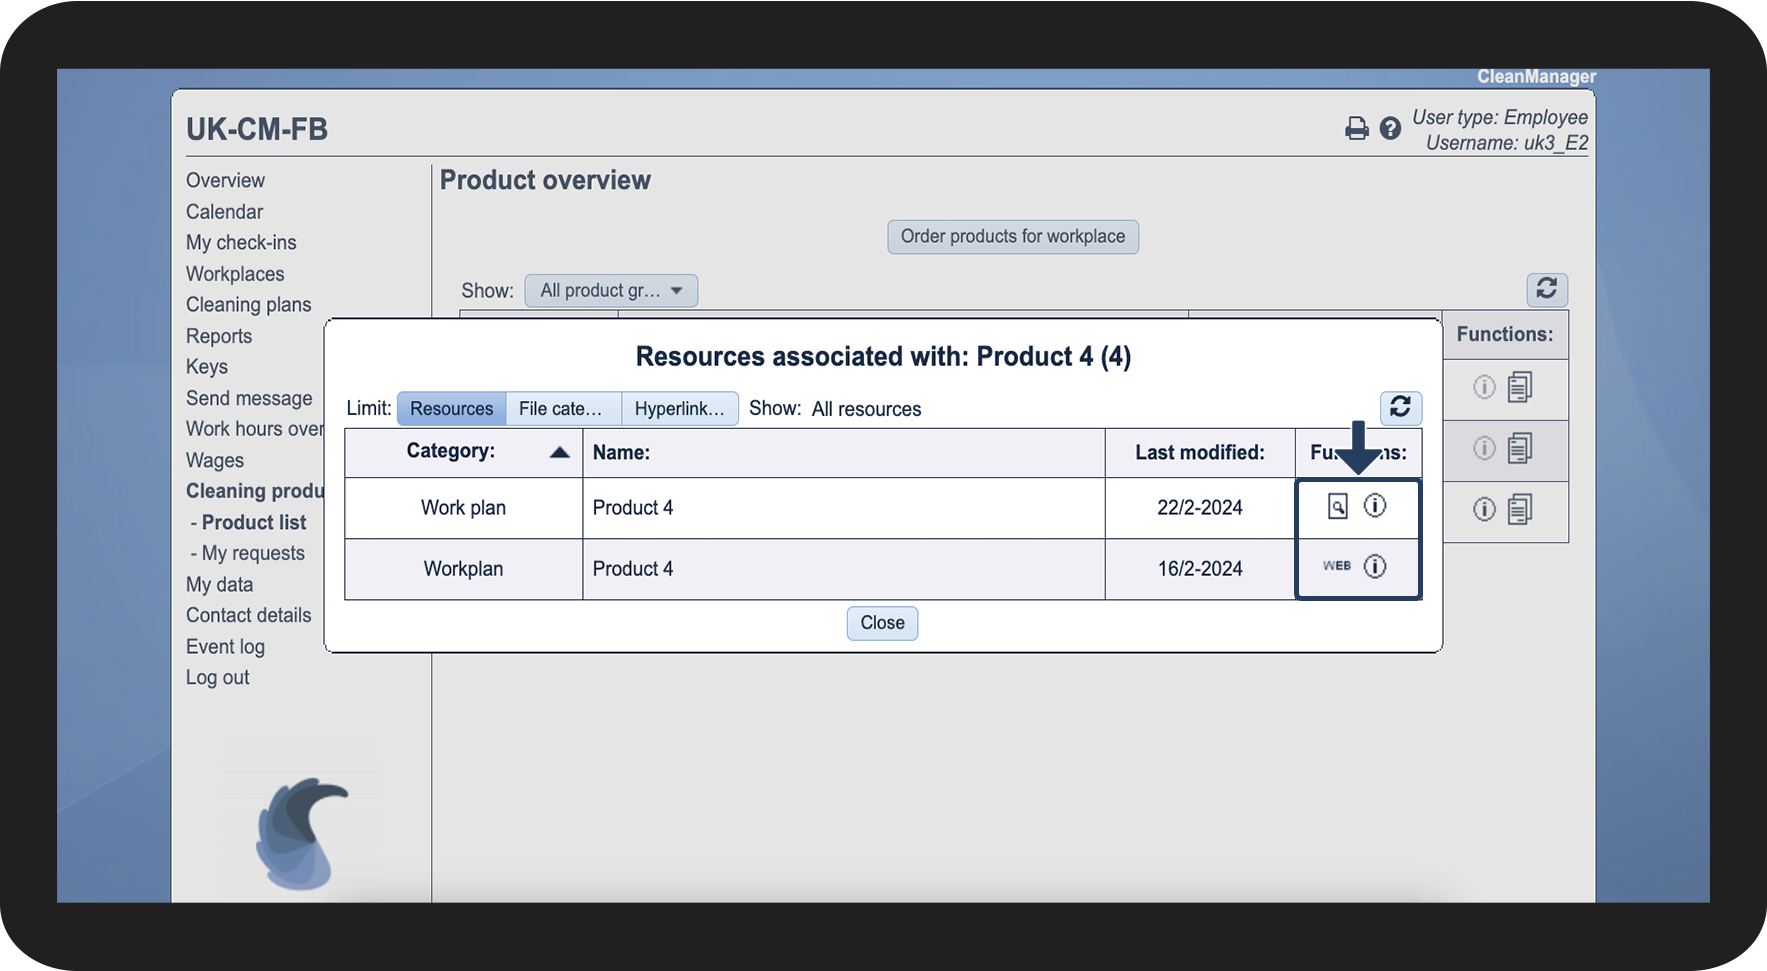Show info for Workplan resource dated 16/2-2024
This screenshot has width=1767, height=971.
pos(1375,567)
